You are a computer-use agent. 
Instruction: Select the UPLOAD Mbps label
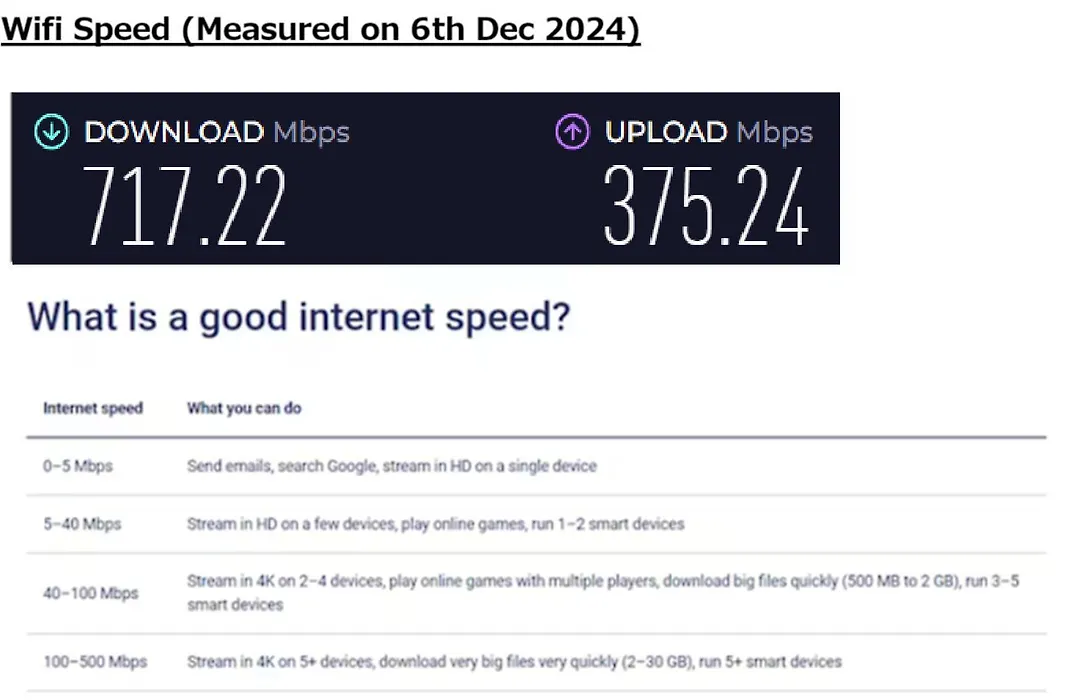(709, 132)
